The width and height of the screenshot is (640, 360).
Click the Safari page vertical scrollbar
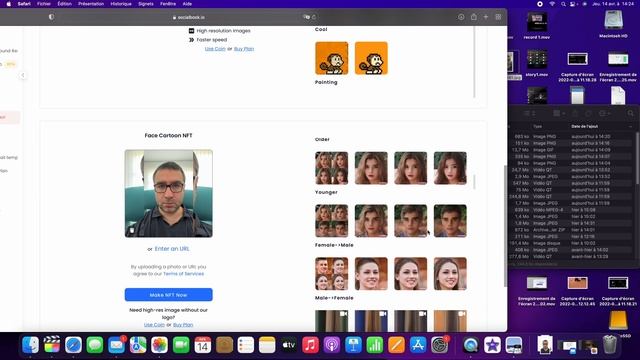505,226
